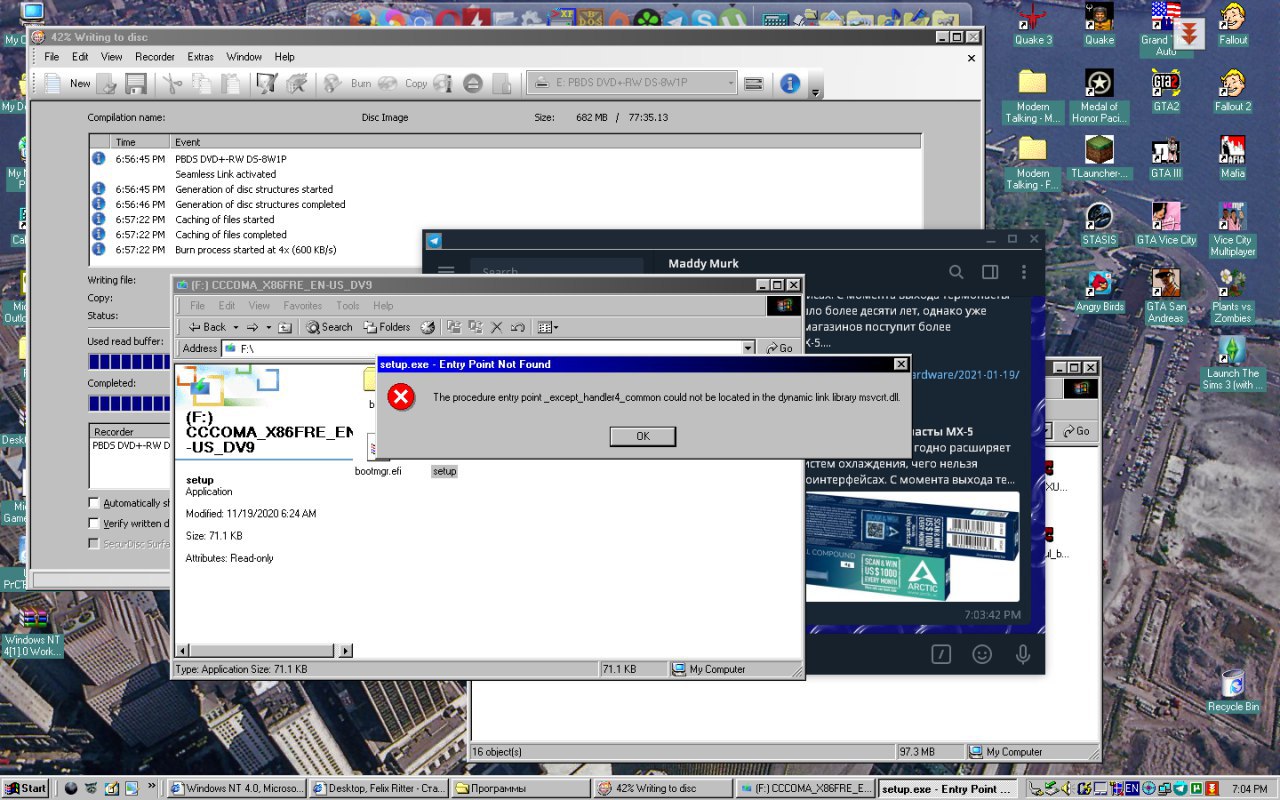Click the Arctic MX-5 image thumbnail in Telegram
Image resolution: width=1280 pixels, height=800 pixels.
[913, 547]
